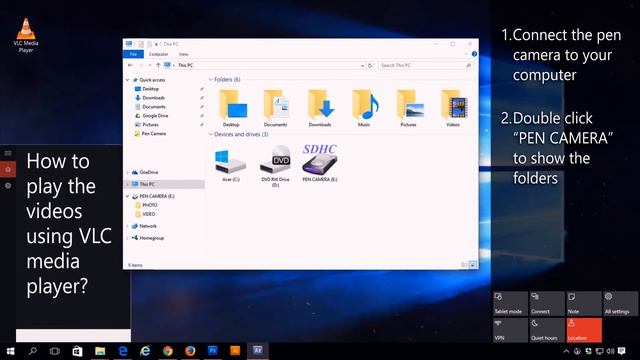
Task: Toggle the VPN quick action
Action: 510,330
